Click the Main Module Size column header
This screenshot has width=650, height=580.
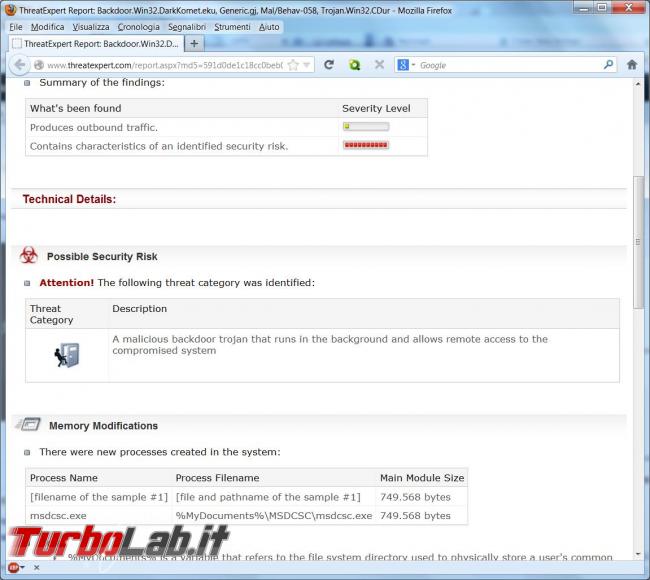point(422,478)
